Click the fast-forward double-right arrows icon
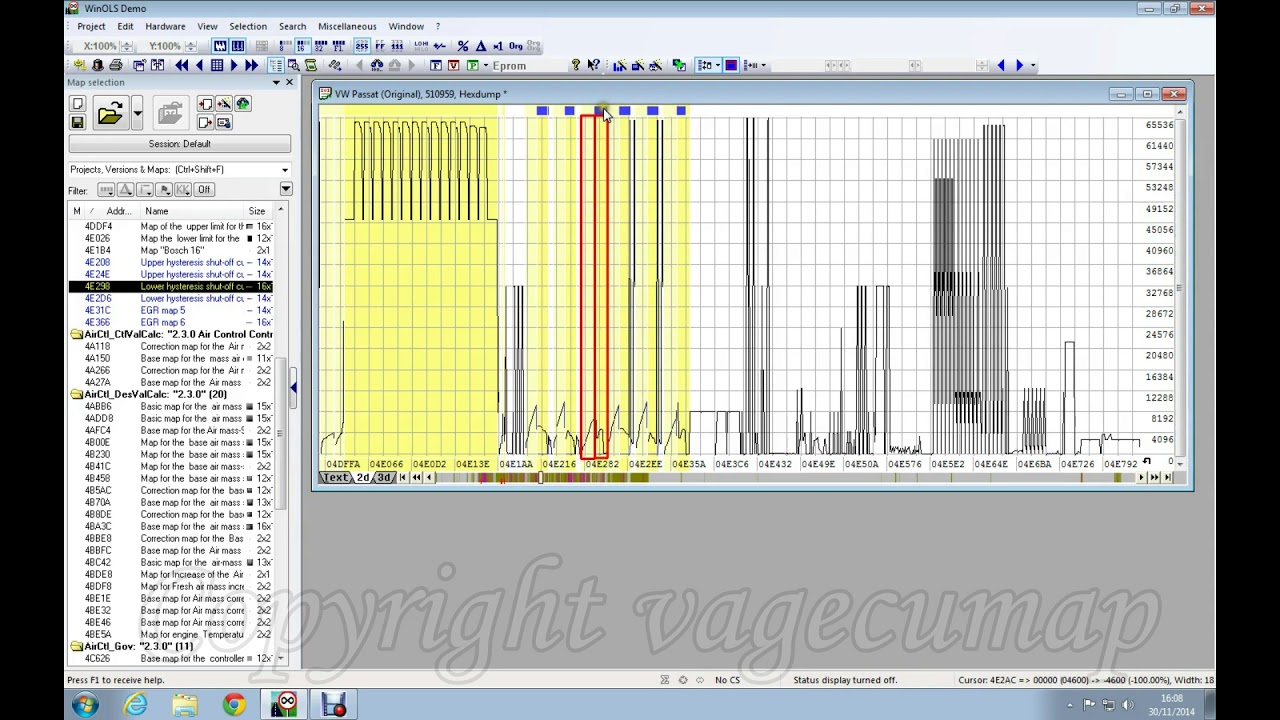This screenshot has height=720, width=1280. (251, 65)
